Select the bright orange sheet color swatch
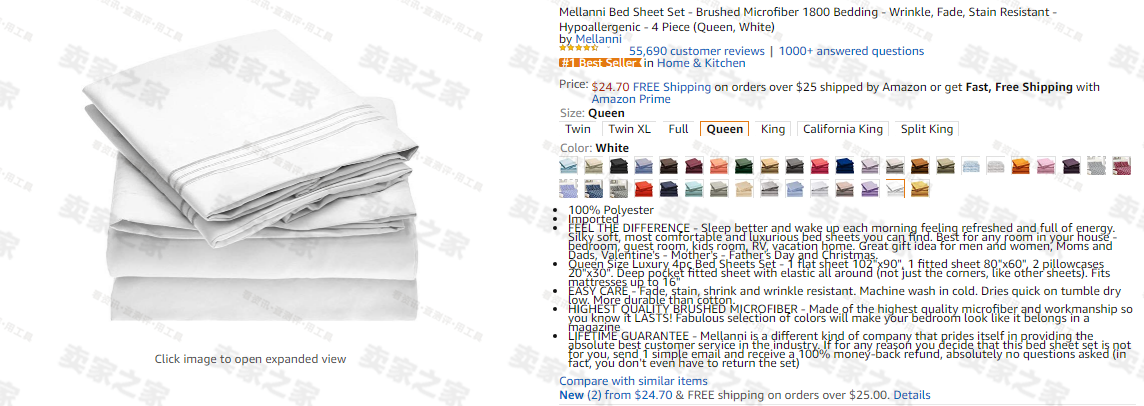 [x=1021, y=166]
